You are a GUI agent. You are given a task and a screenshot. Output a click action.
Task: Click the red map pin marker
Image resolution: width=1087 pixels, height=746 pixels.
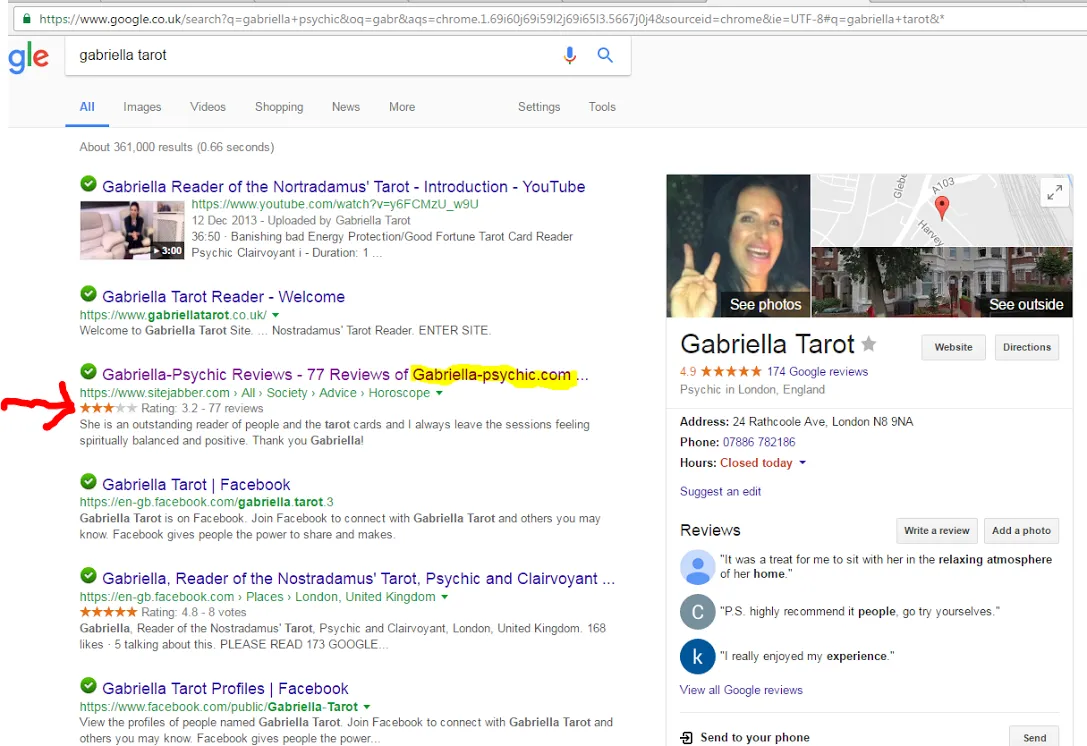[x=941, y=206]
